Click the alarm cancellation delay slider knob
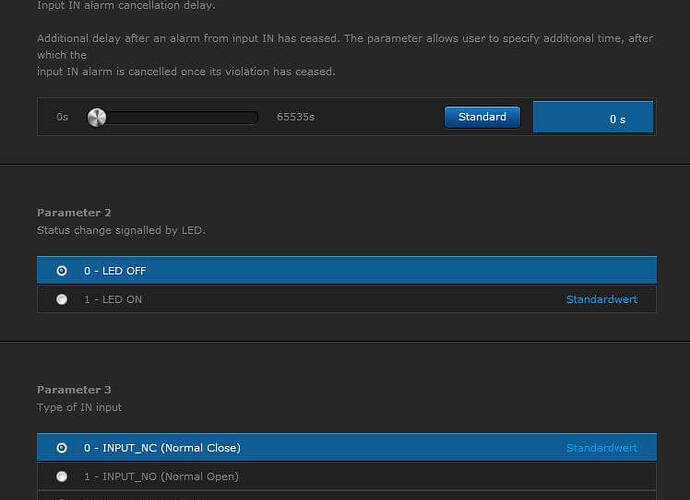 tap(97, 118)
